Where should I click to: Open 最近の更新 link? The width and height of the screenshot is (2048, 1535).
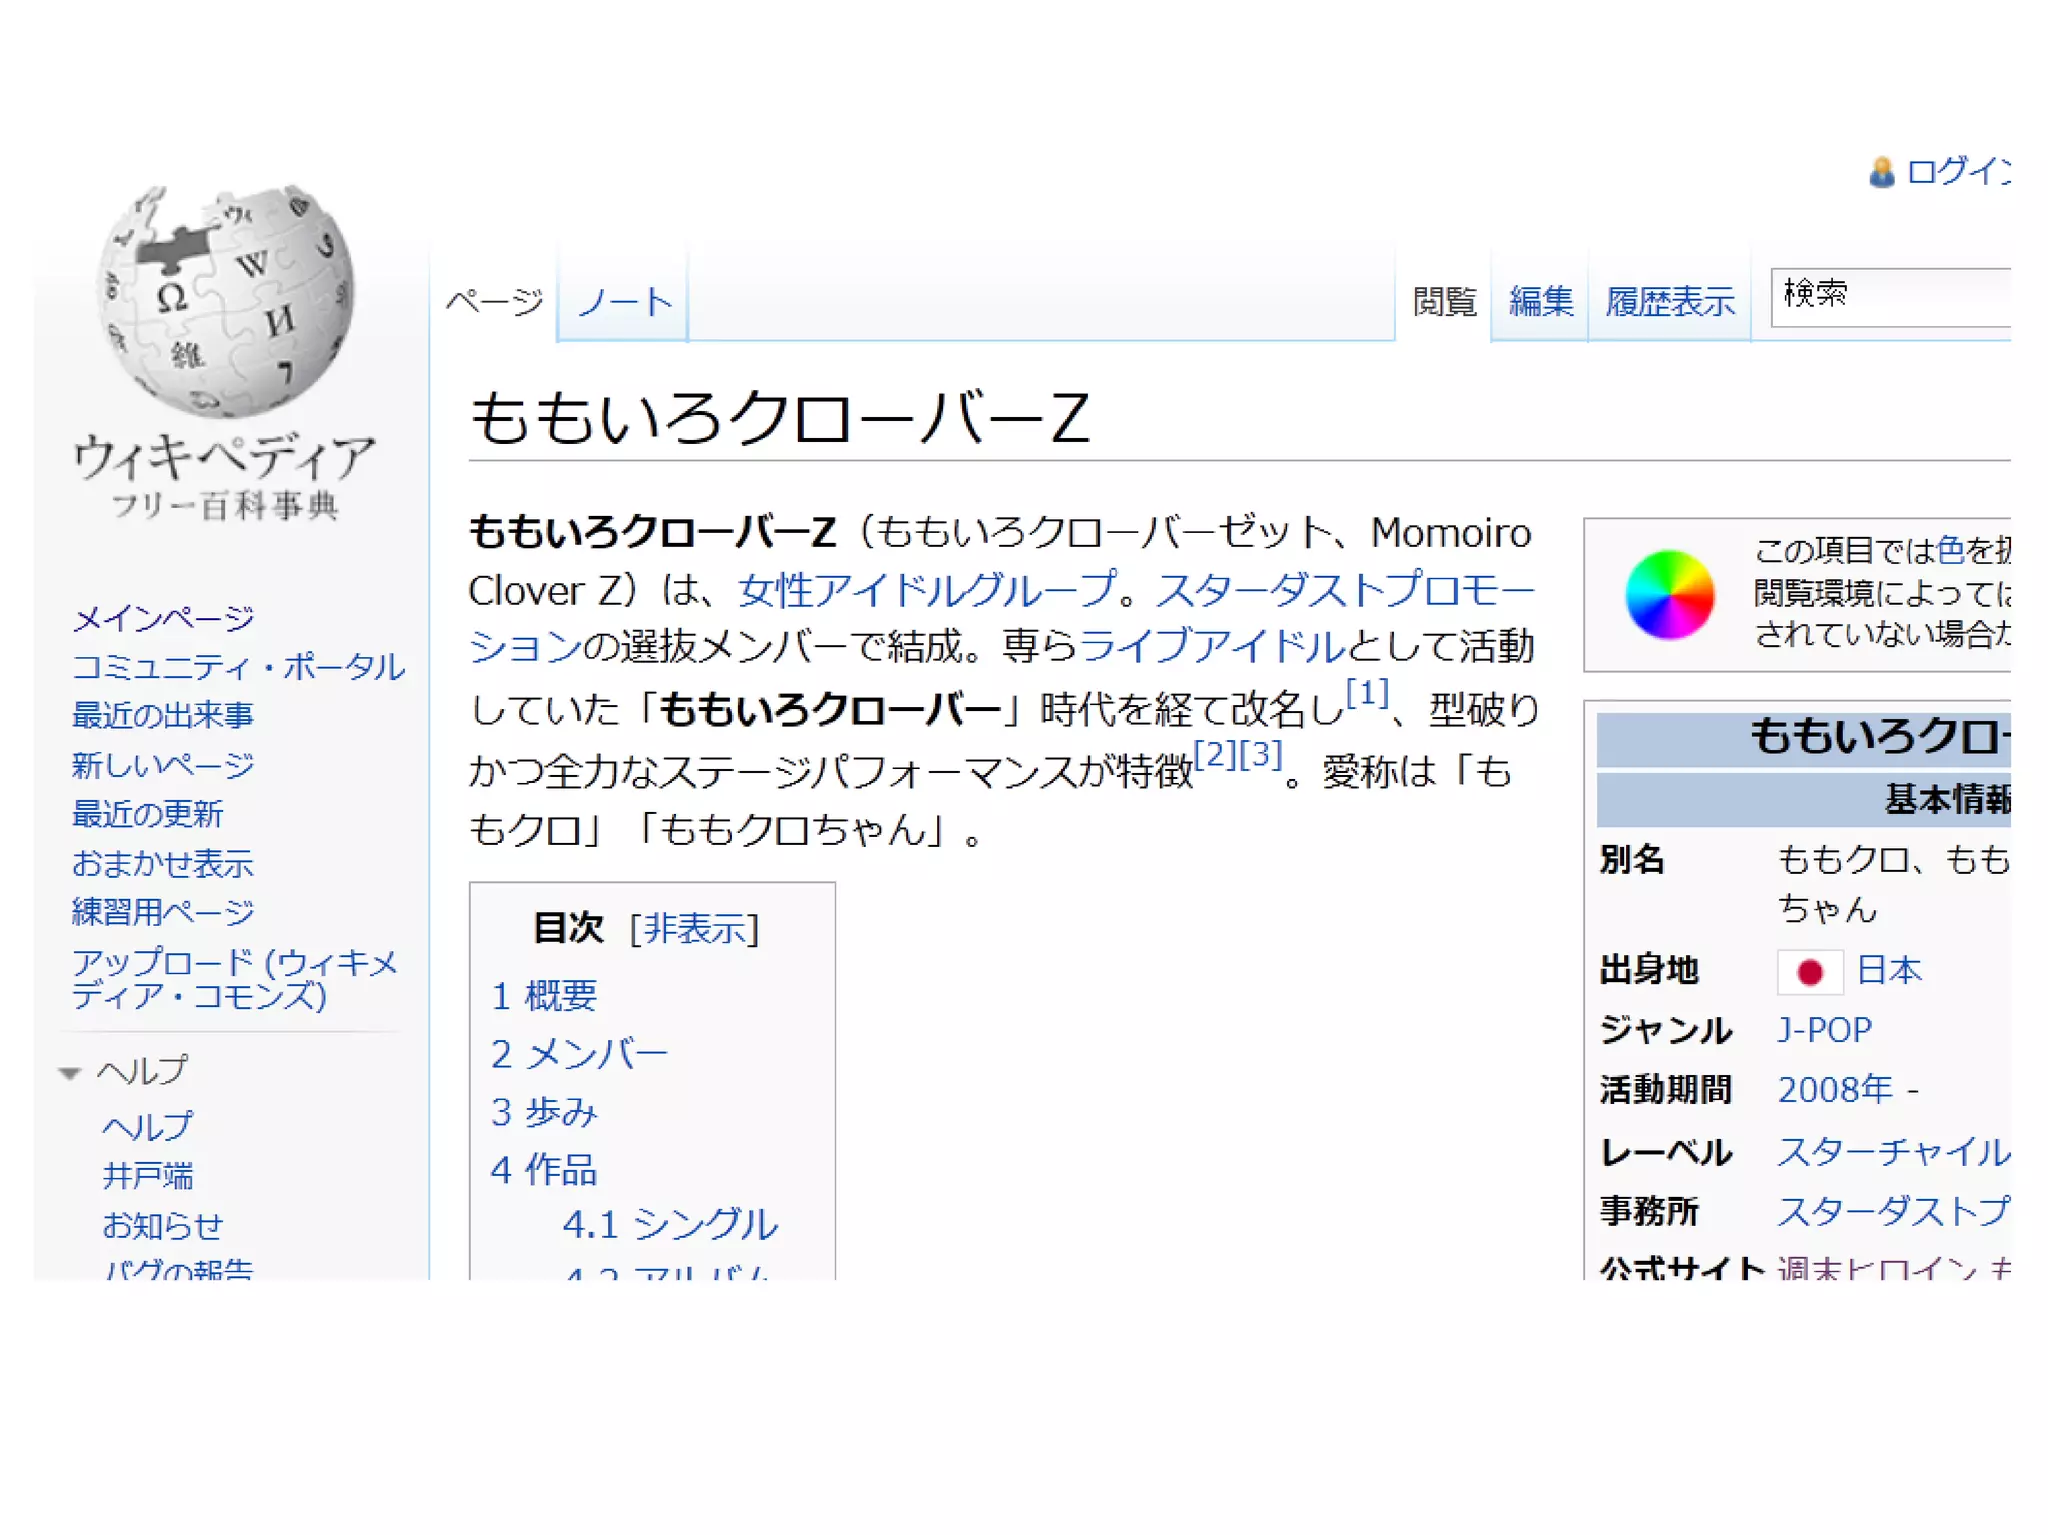[x=148, y=813]
